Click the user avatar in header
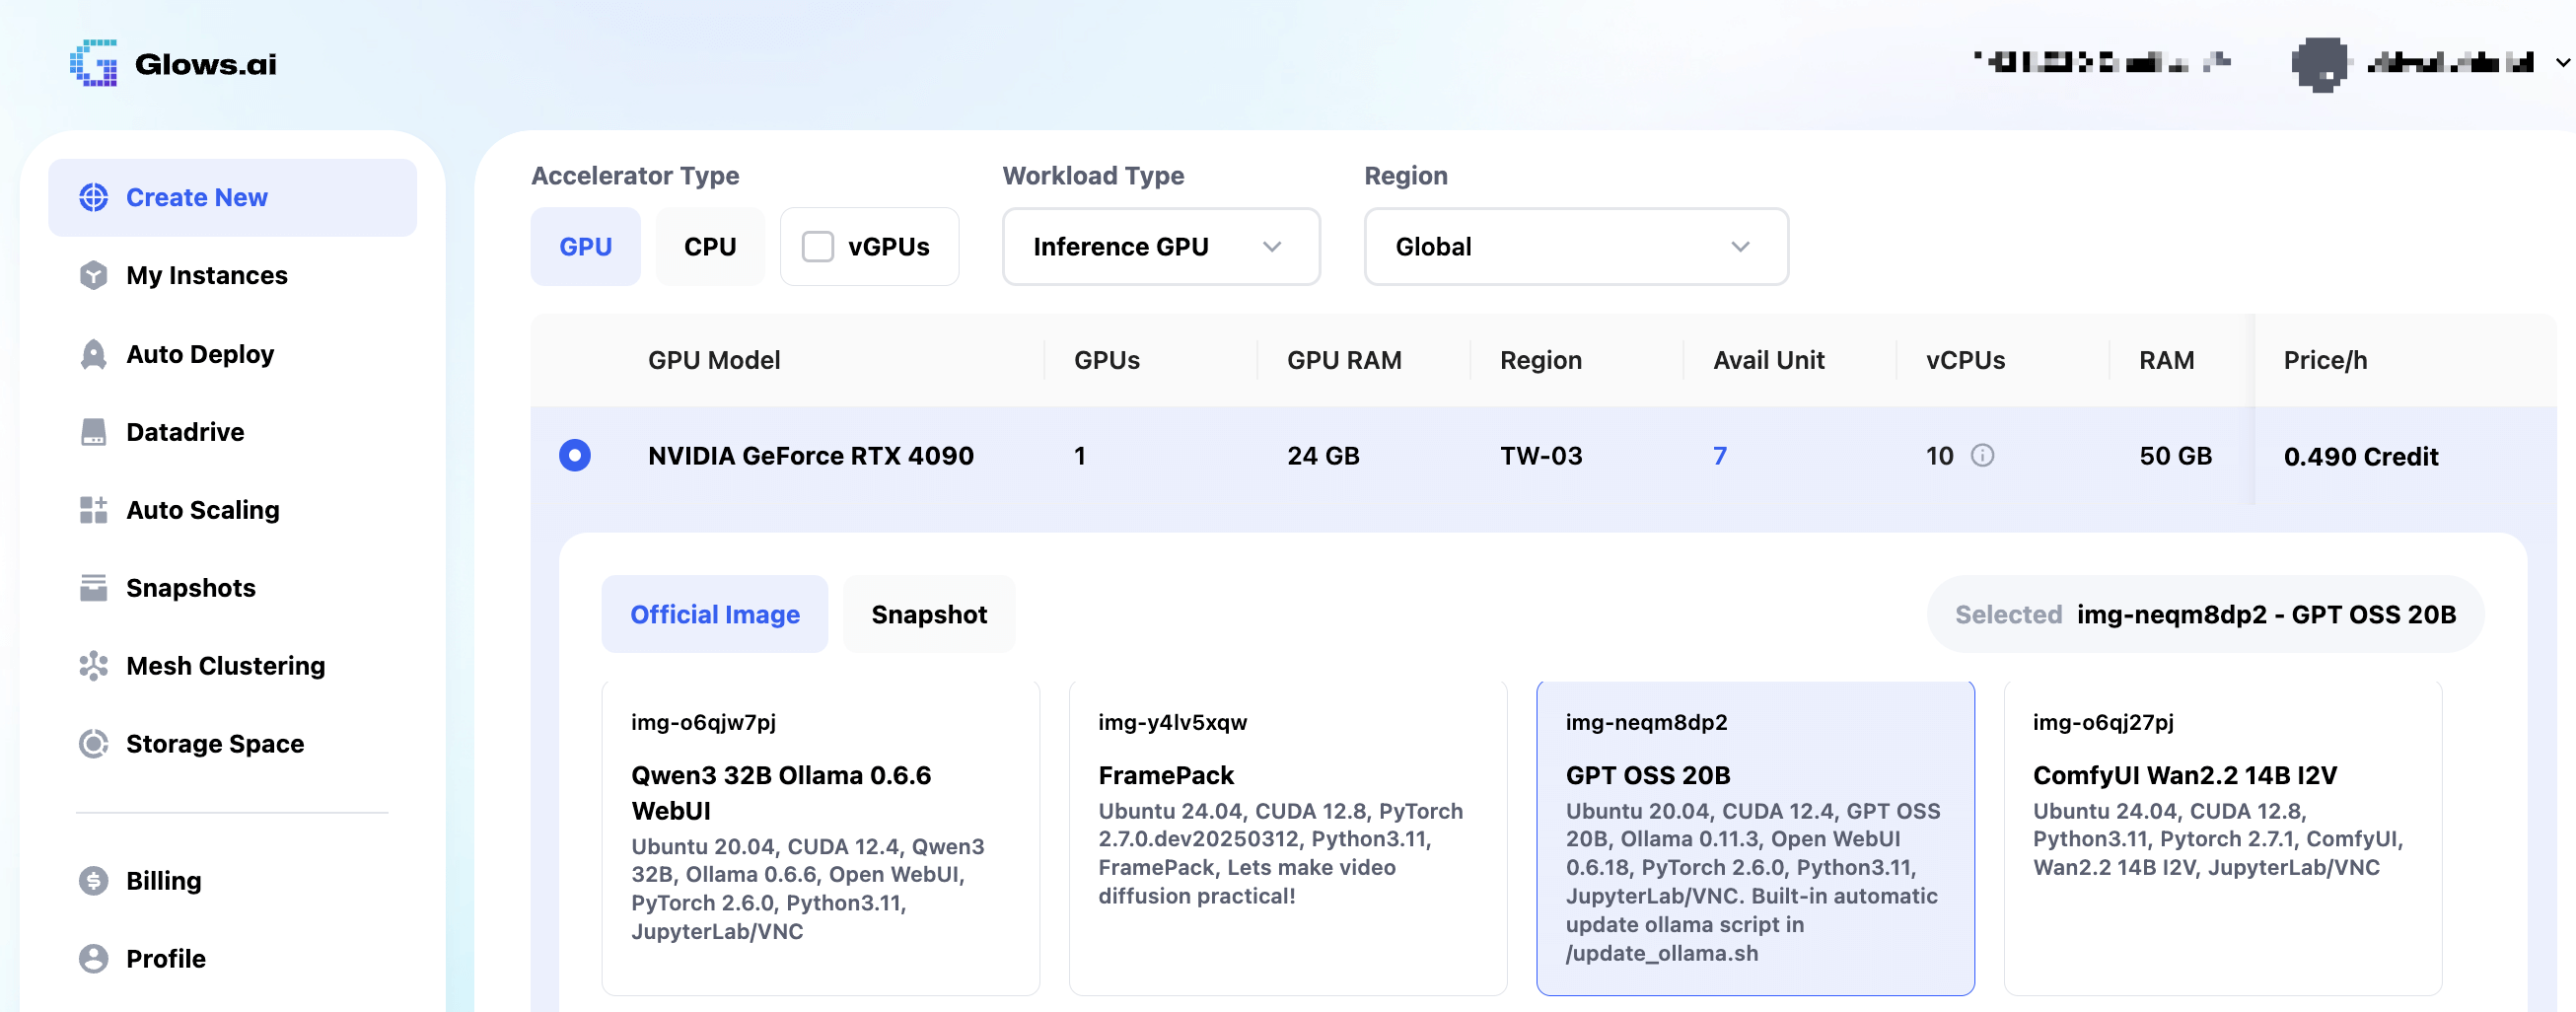The height and width of the screenshot is (1012, 2576). (2320, 64)
